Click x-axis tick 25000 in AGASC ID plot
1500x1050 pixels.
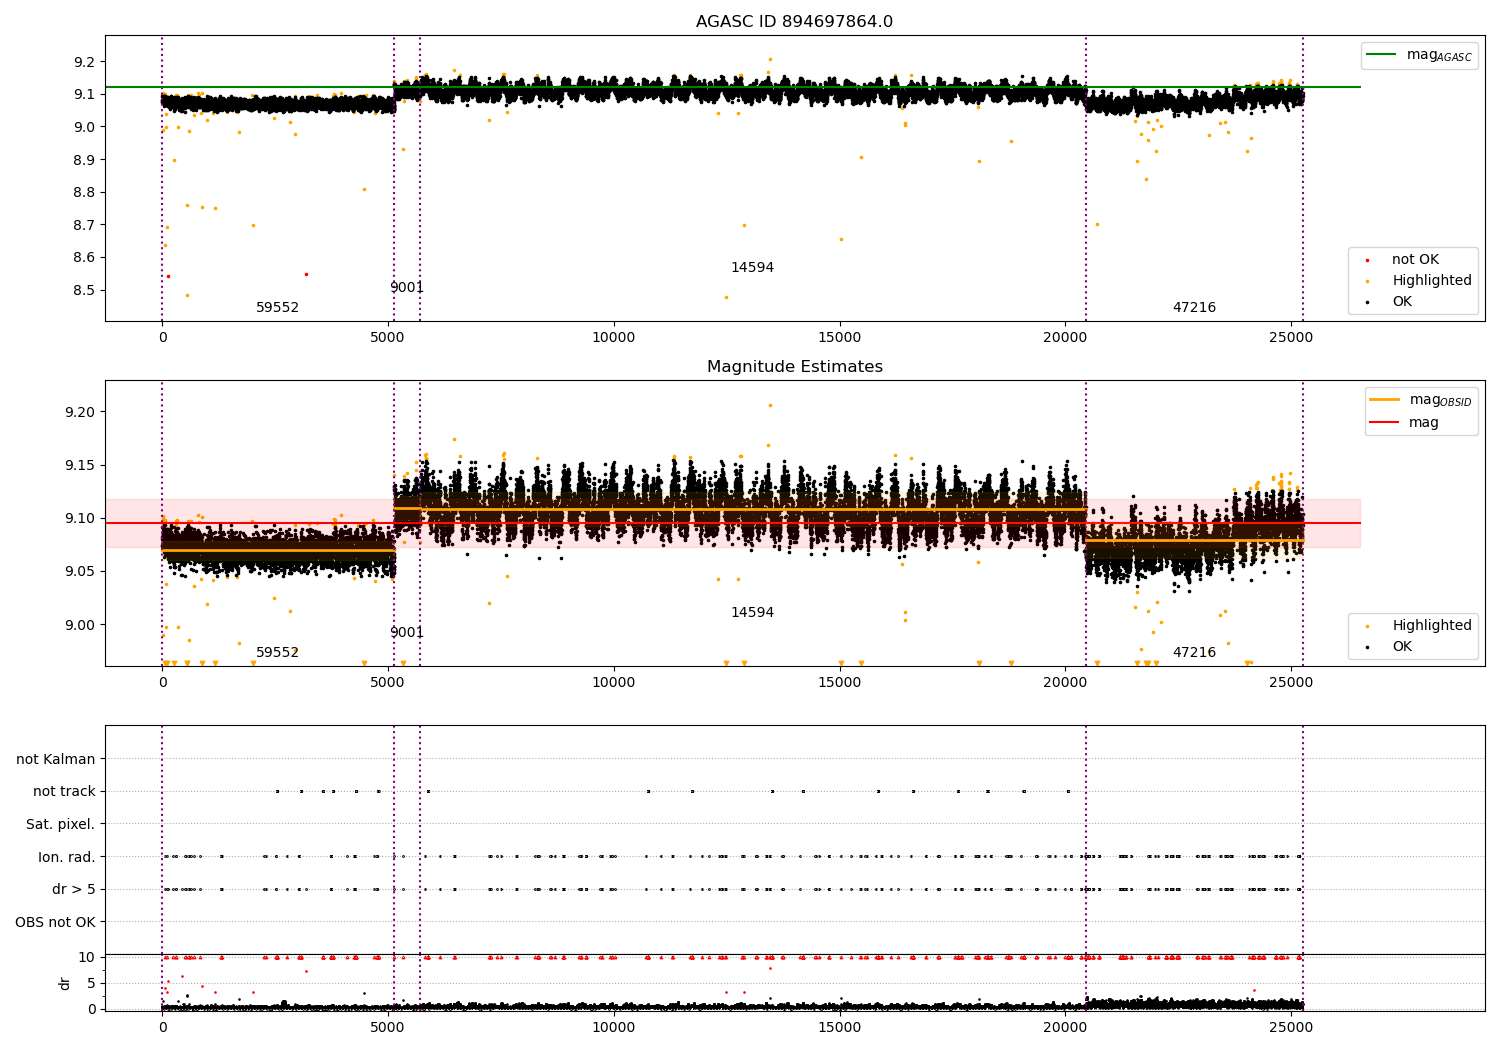pos(1291,338)
